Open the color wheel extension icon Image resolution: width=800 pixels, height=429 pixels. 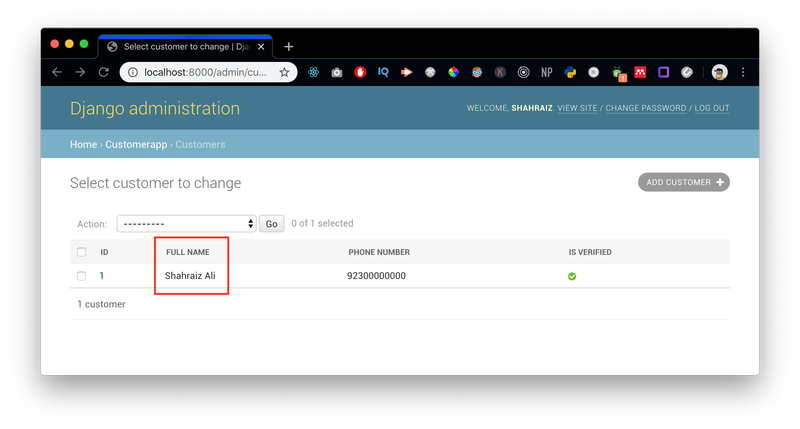(454, 72)
